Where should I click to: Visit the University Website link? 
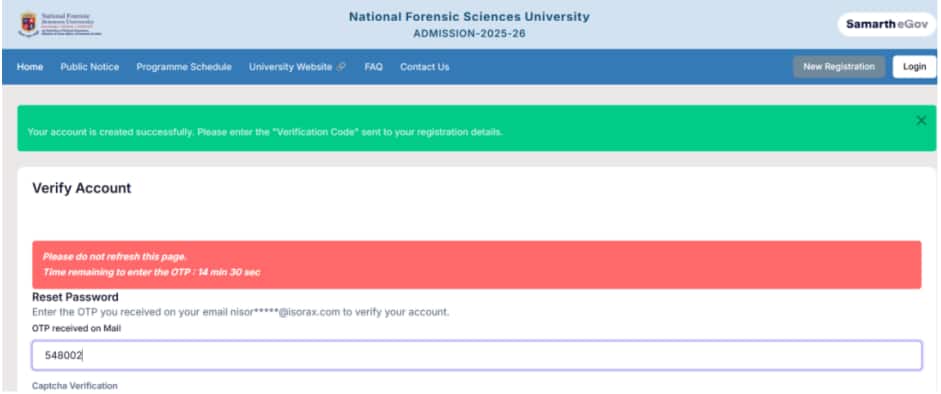coord(290,67)
